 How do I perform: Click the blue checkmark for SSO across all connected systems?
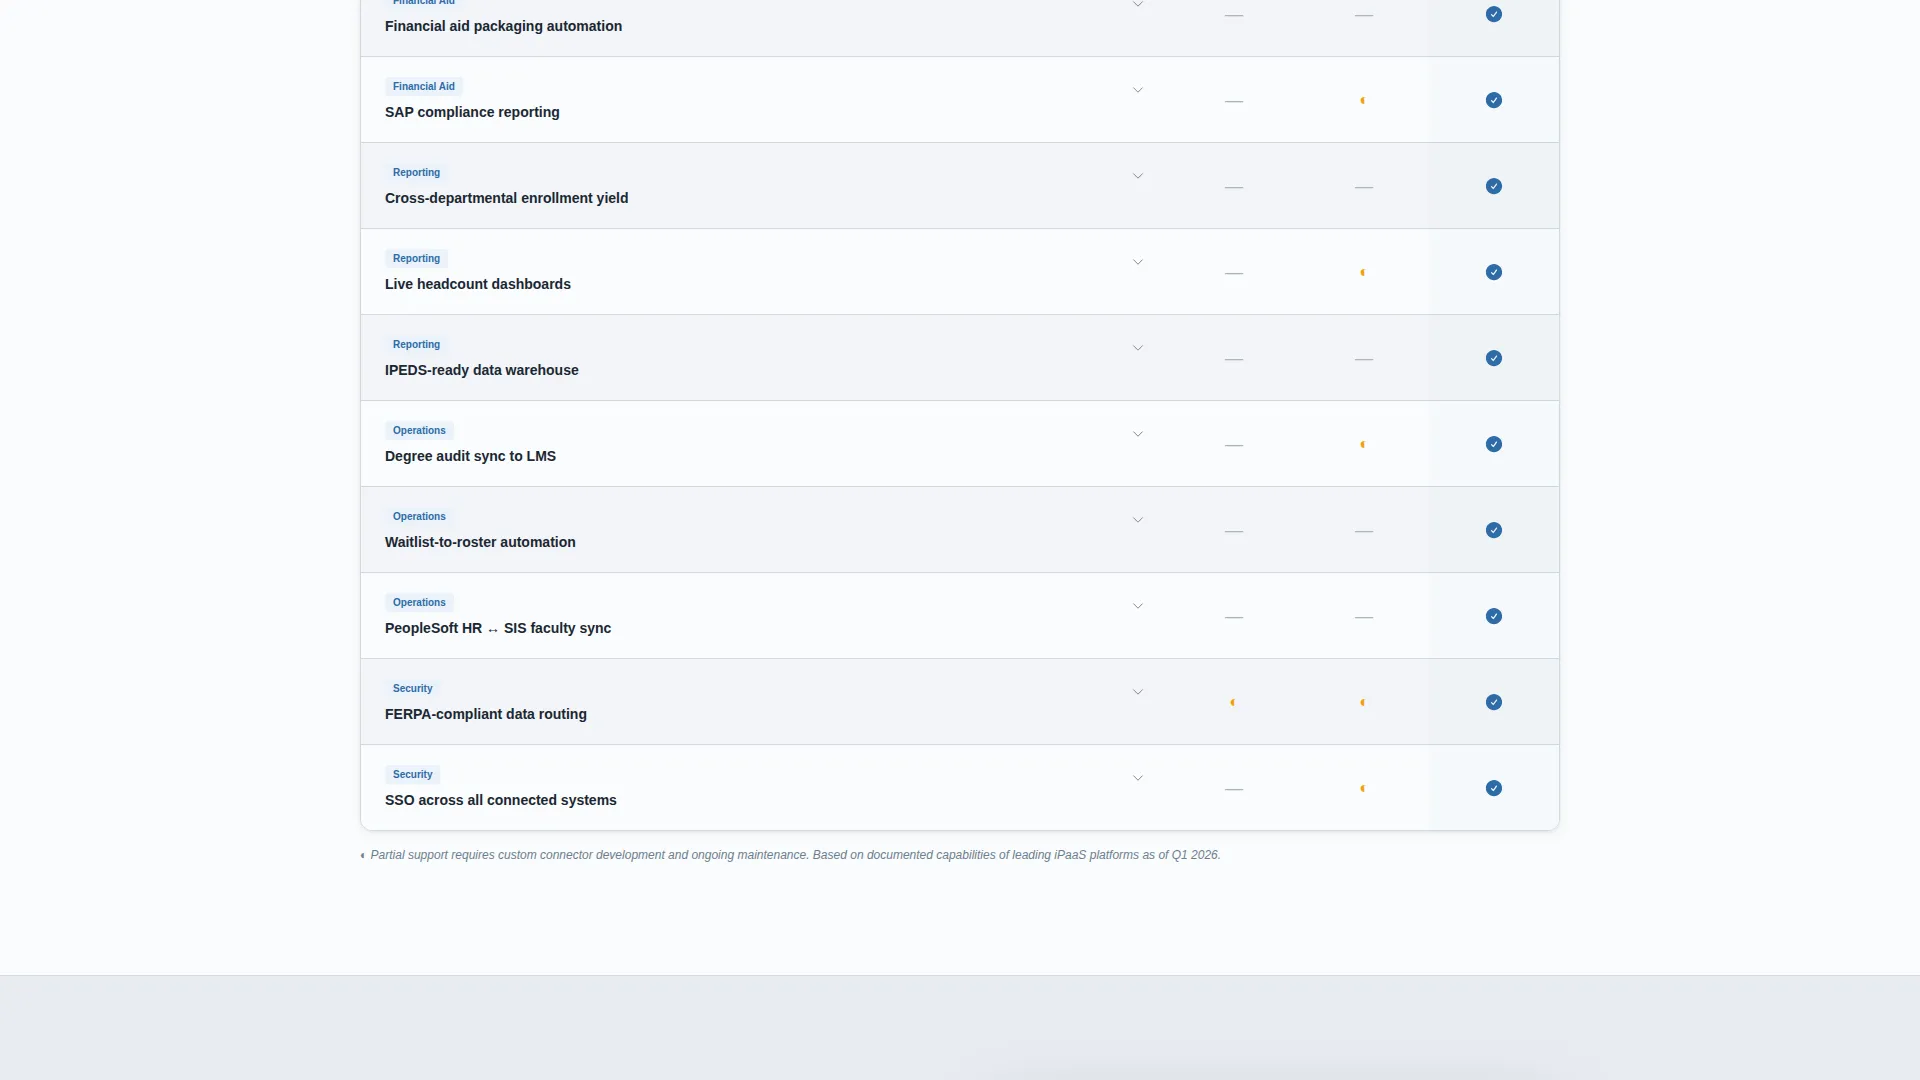coord(1493,788)
